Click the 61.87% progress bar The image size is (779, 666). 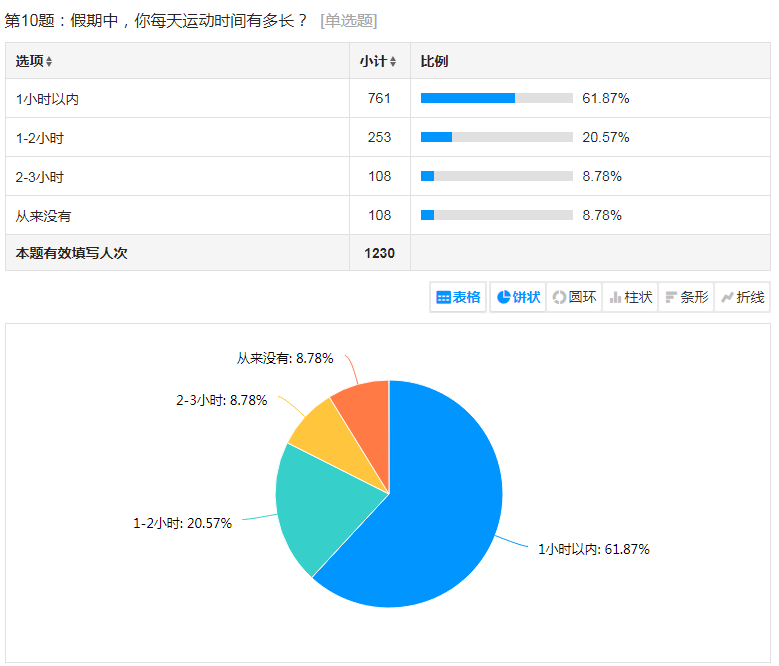pos(496,98)
